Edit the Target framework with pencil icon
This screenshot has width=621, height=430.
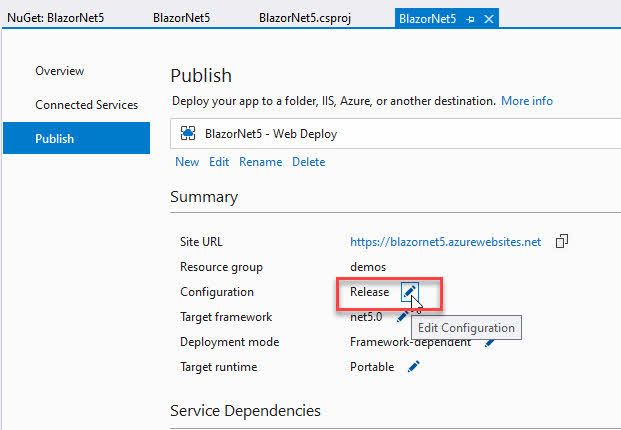[401, 317]
